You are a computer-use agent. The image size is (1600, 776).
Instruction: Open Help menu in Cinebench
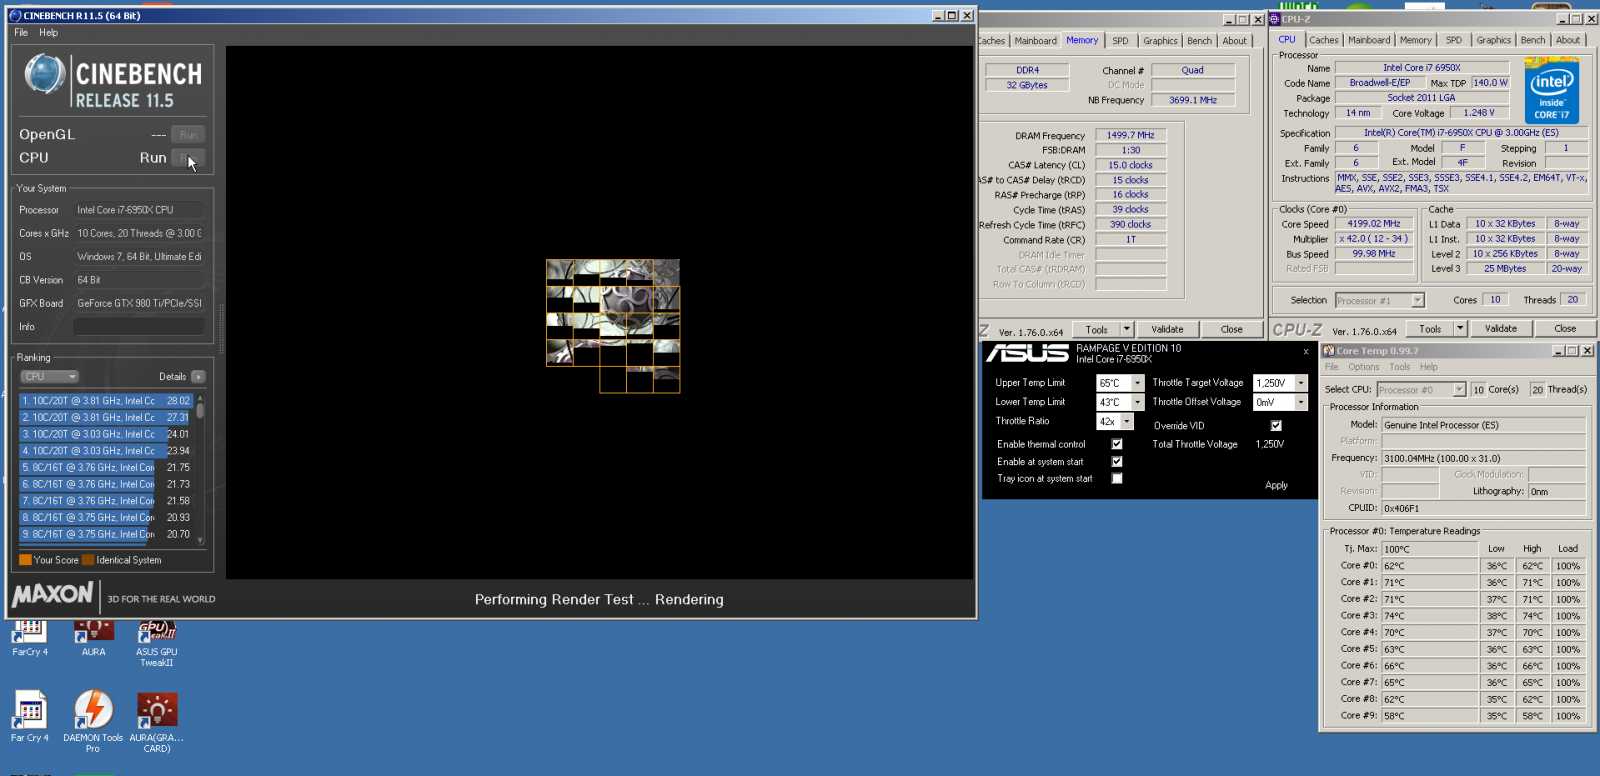pyautogui.click(x=49, y=33)
